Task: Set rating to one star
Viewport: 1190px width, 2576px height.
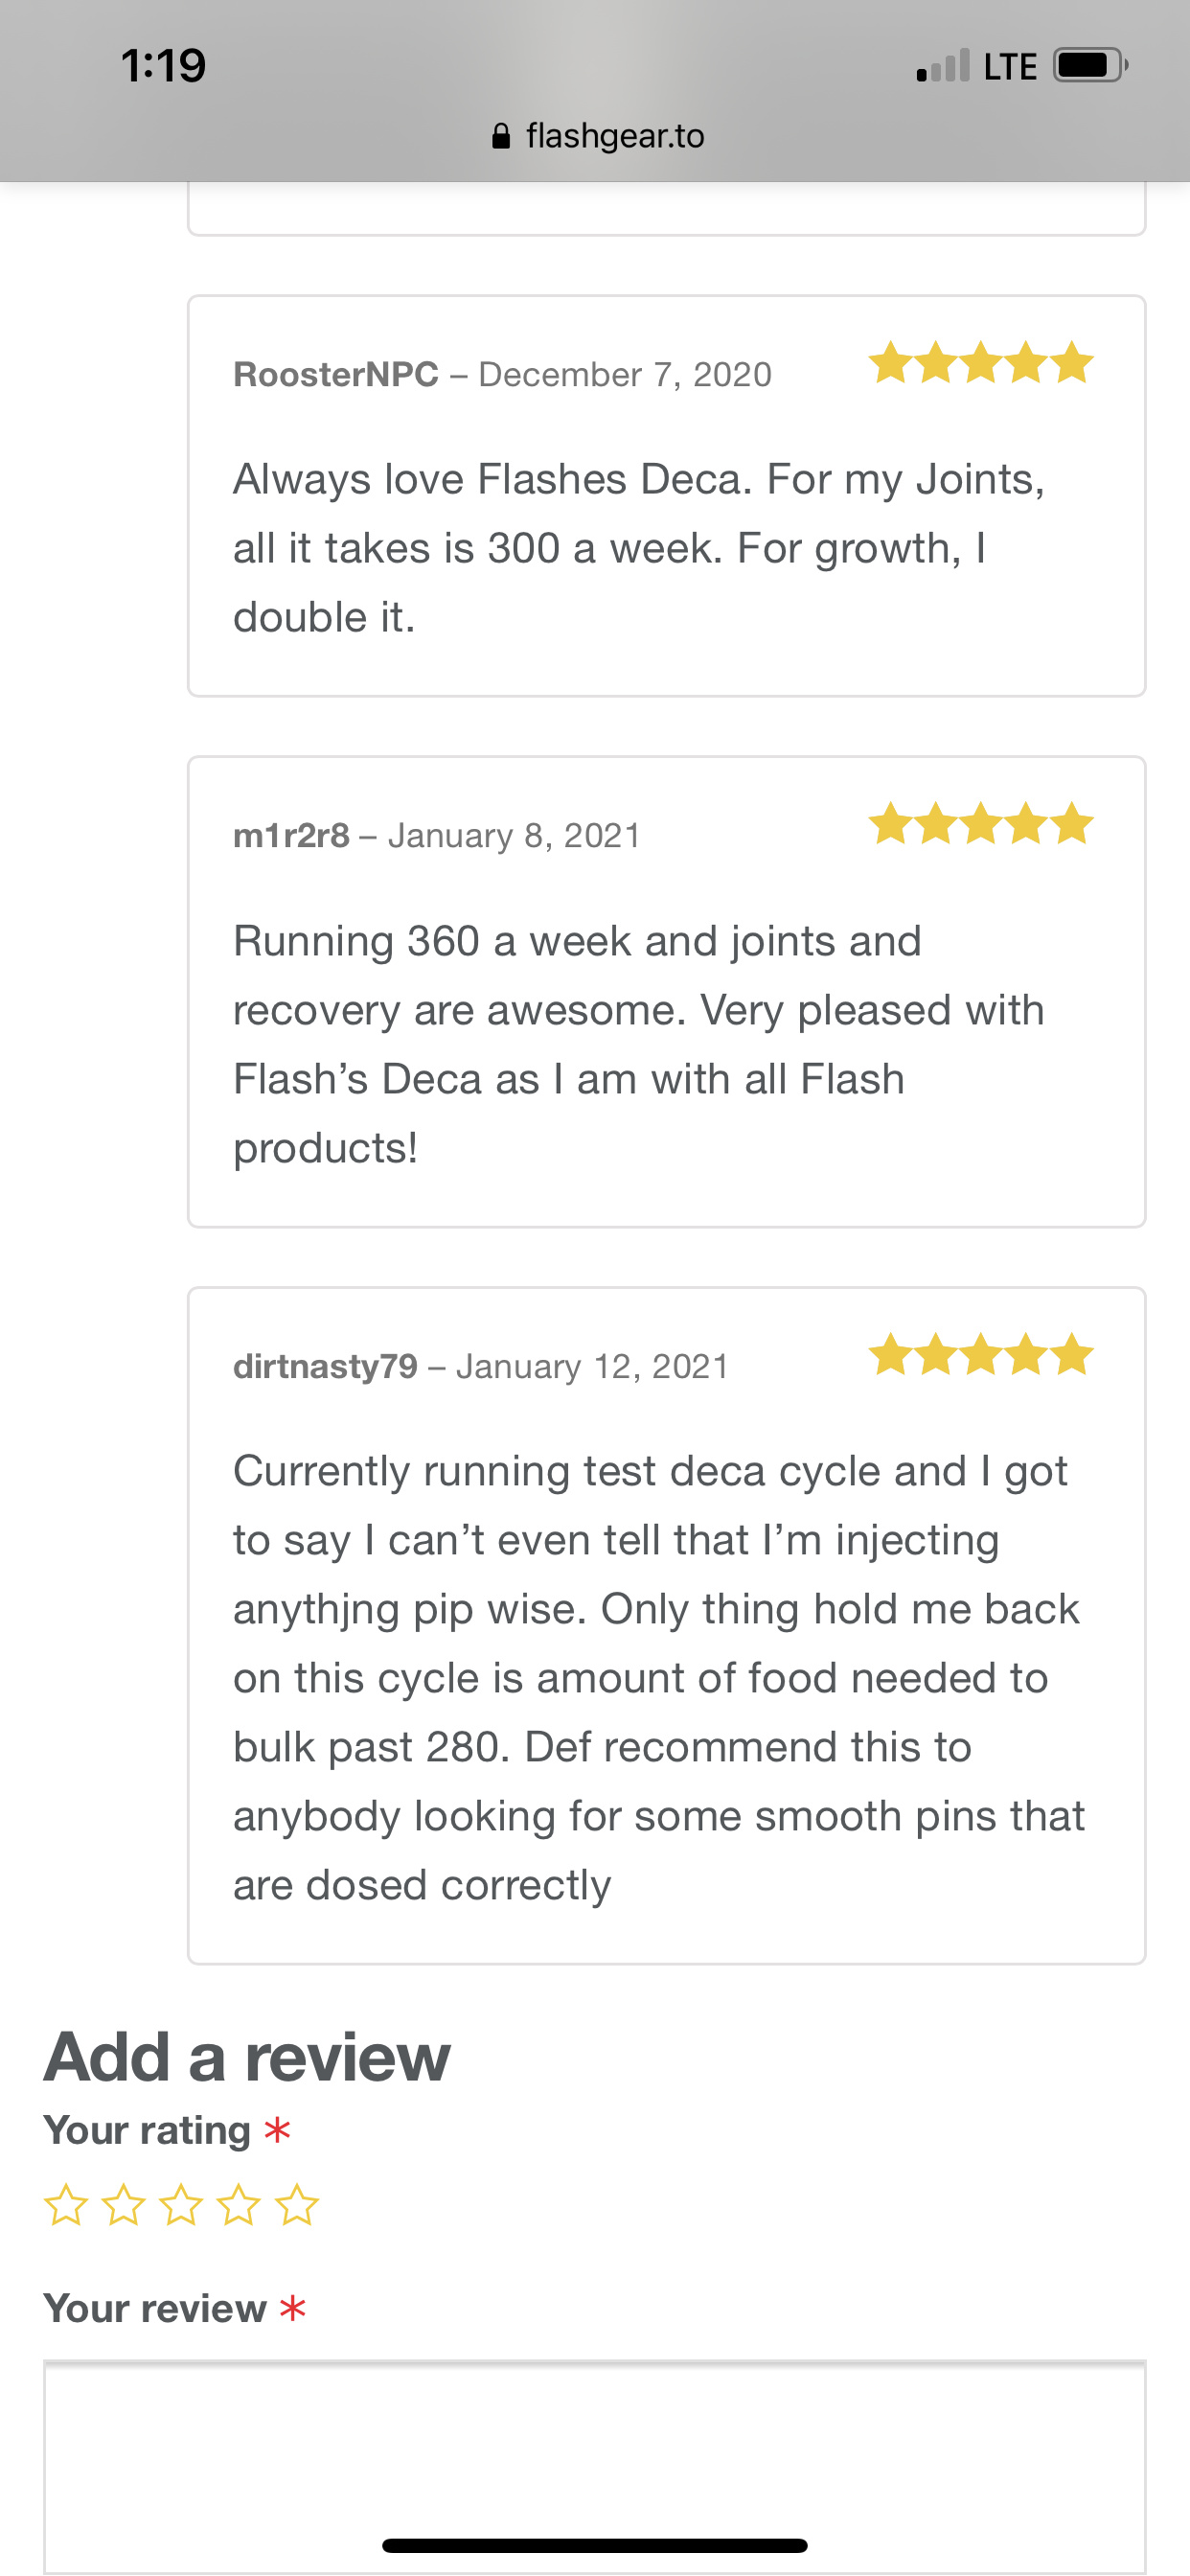Action: [66, 2205]
